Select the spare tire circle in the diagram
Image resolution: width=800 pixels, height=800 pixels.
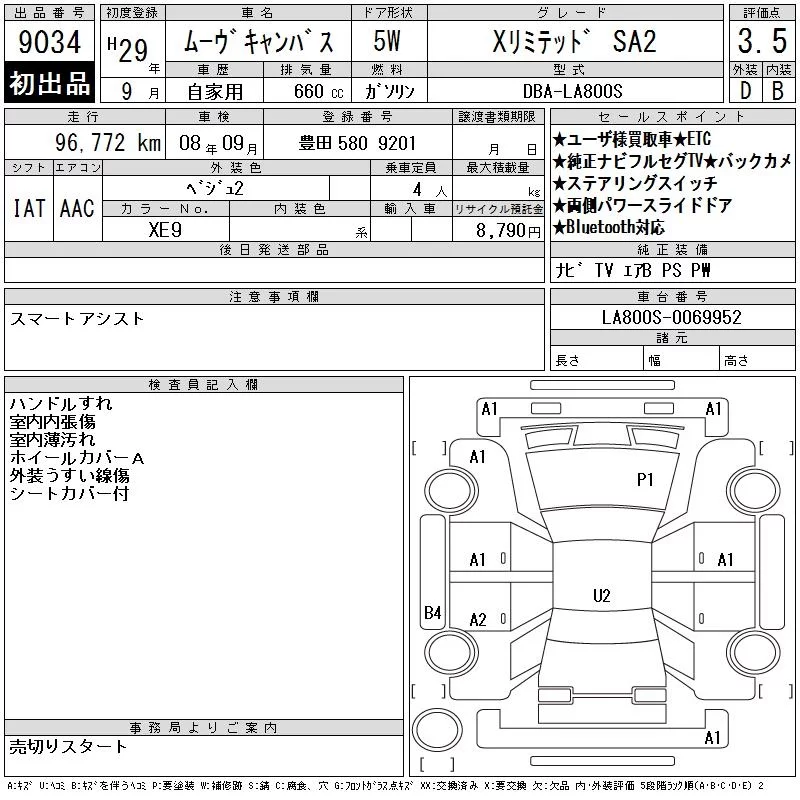point(437,729)
